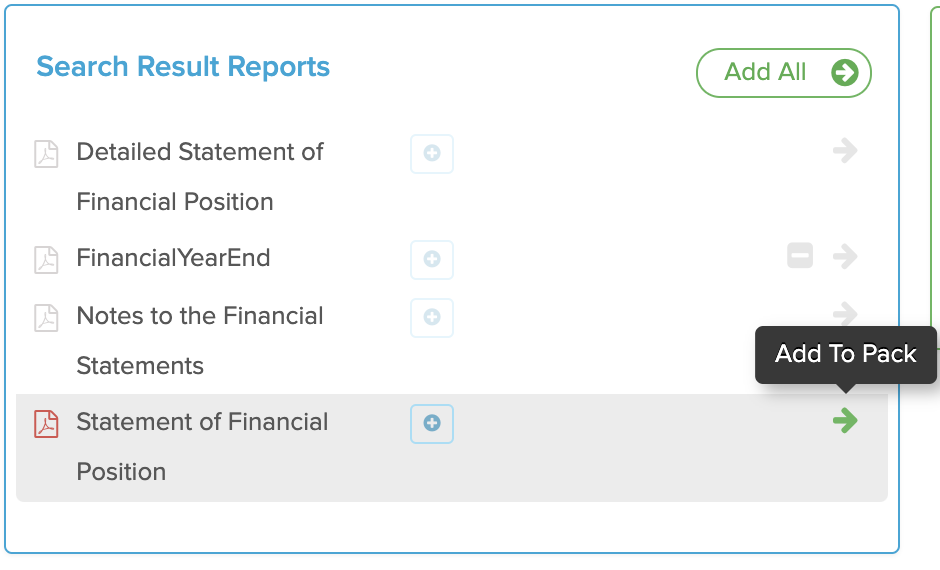Click the Search Result Reports heading

tap(183, 66)
